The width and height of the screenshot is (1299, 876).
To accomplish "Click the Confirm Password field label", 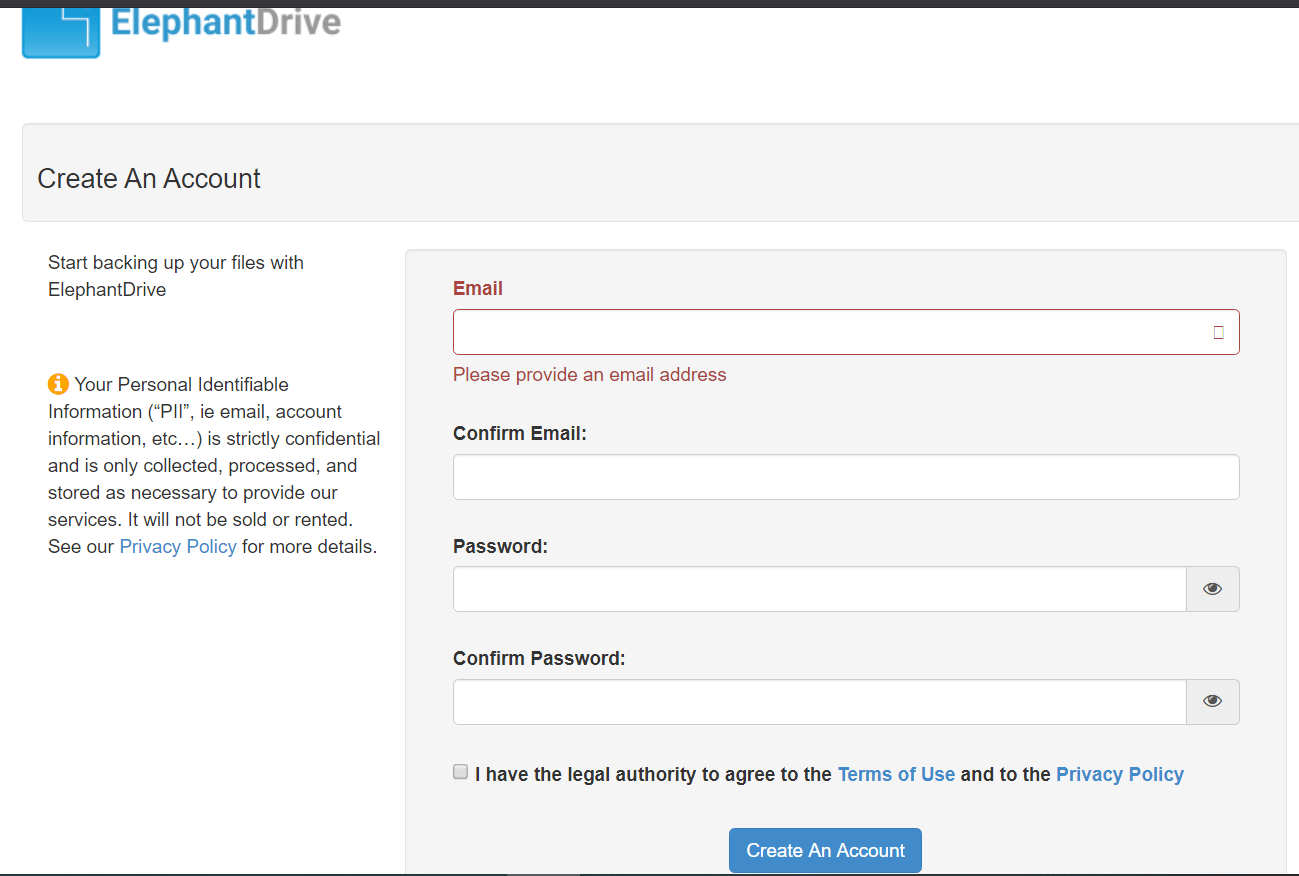I will [x=539, y=657].
